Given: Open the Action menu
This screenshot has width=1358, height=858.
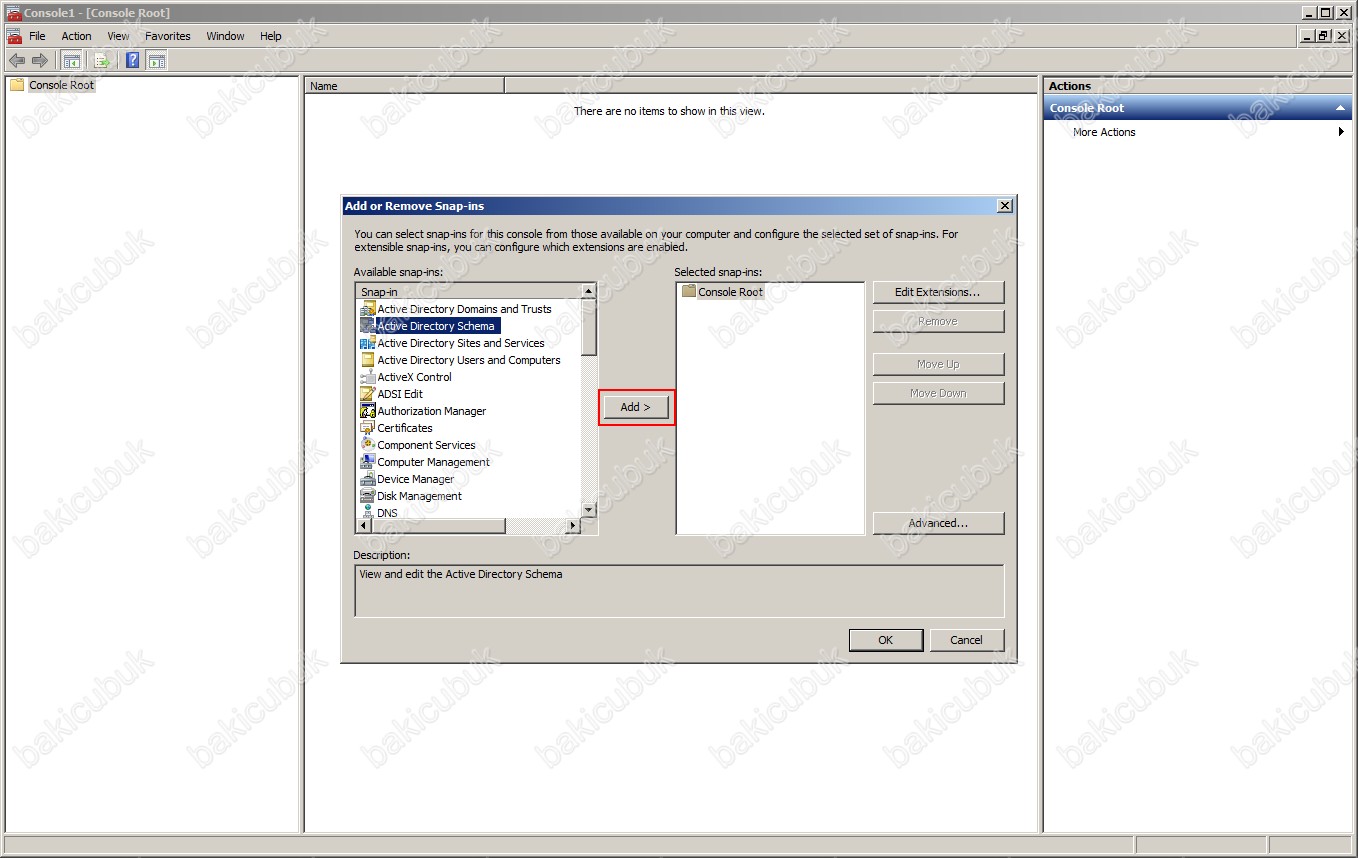Looking at the screenshot, I should click(76, 36).
